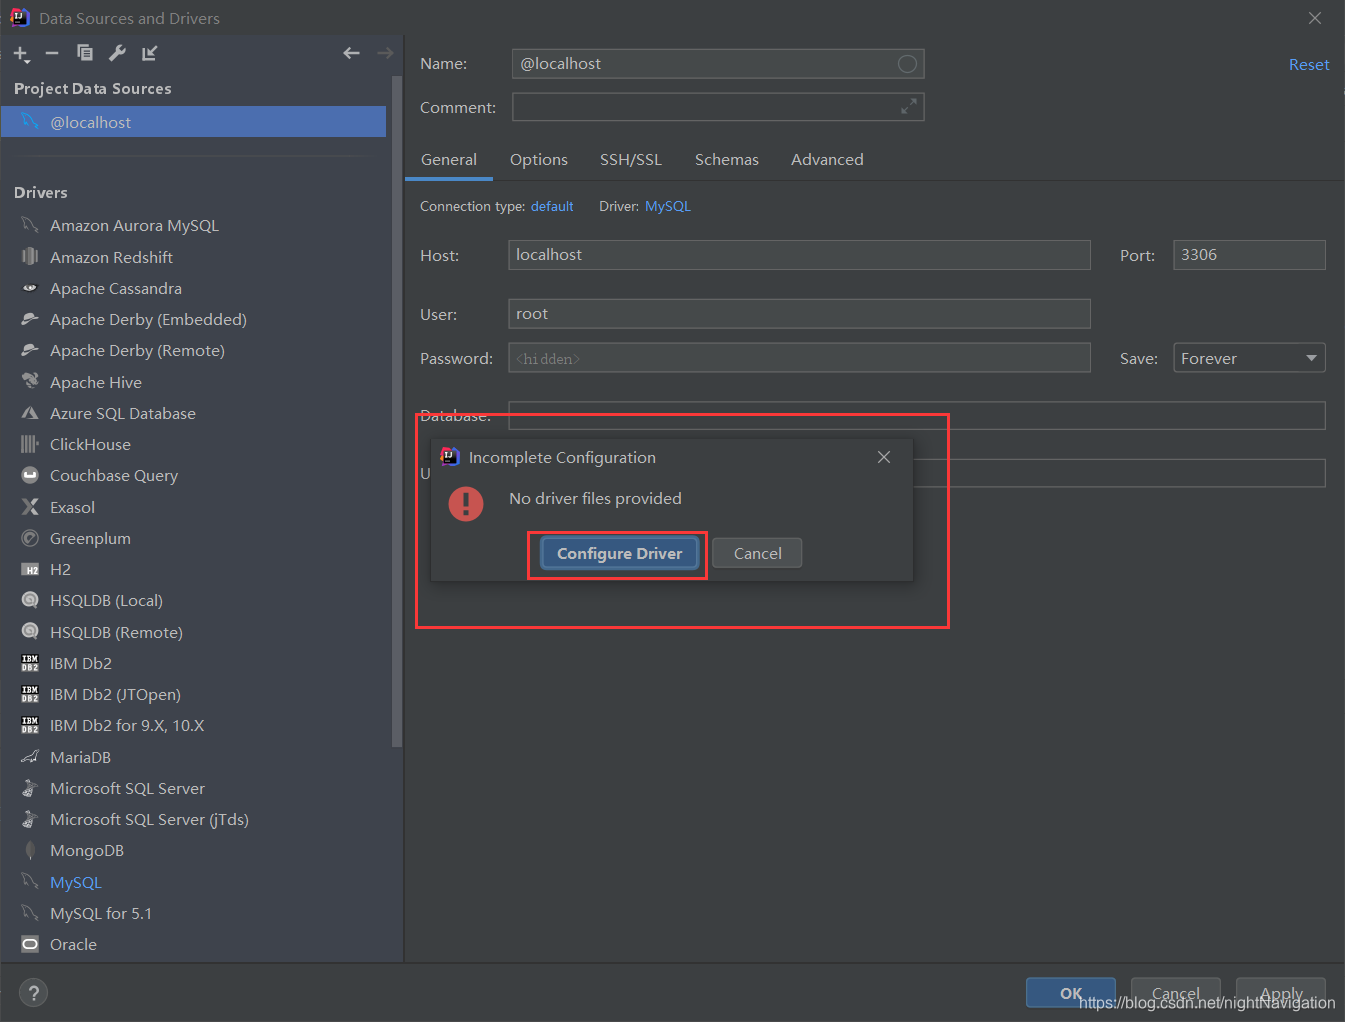Screen dimensions: 1345x1022
Task: Switch to the General tab
Action: tap(449, 160)
